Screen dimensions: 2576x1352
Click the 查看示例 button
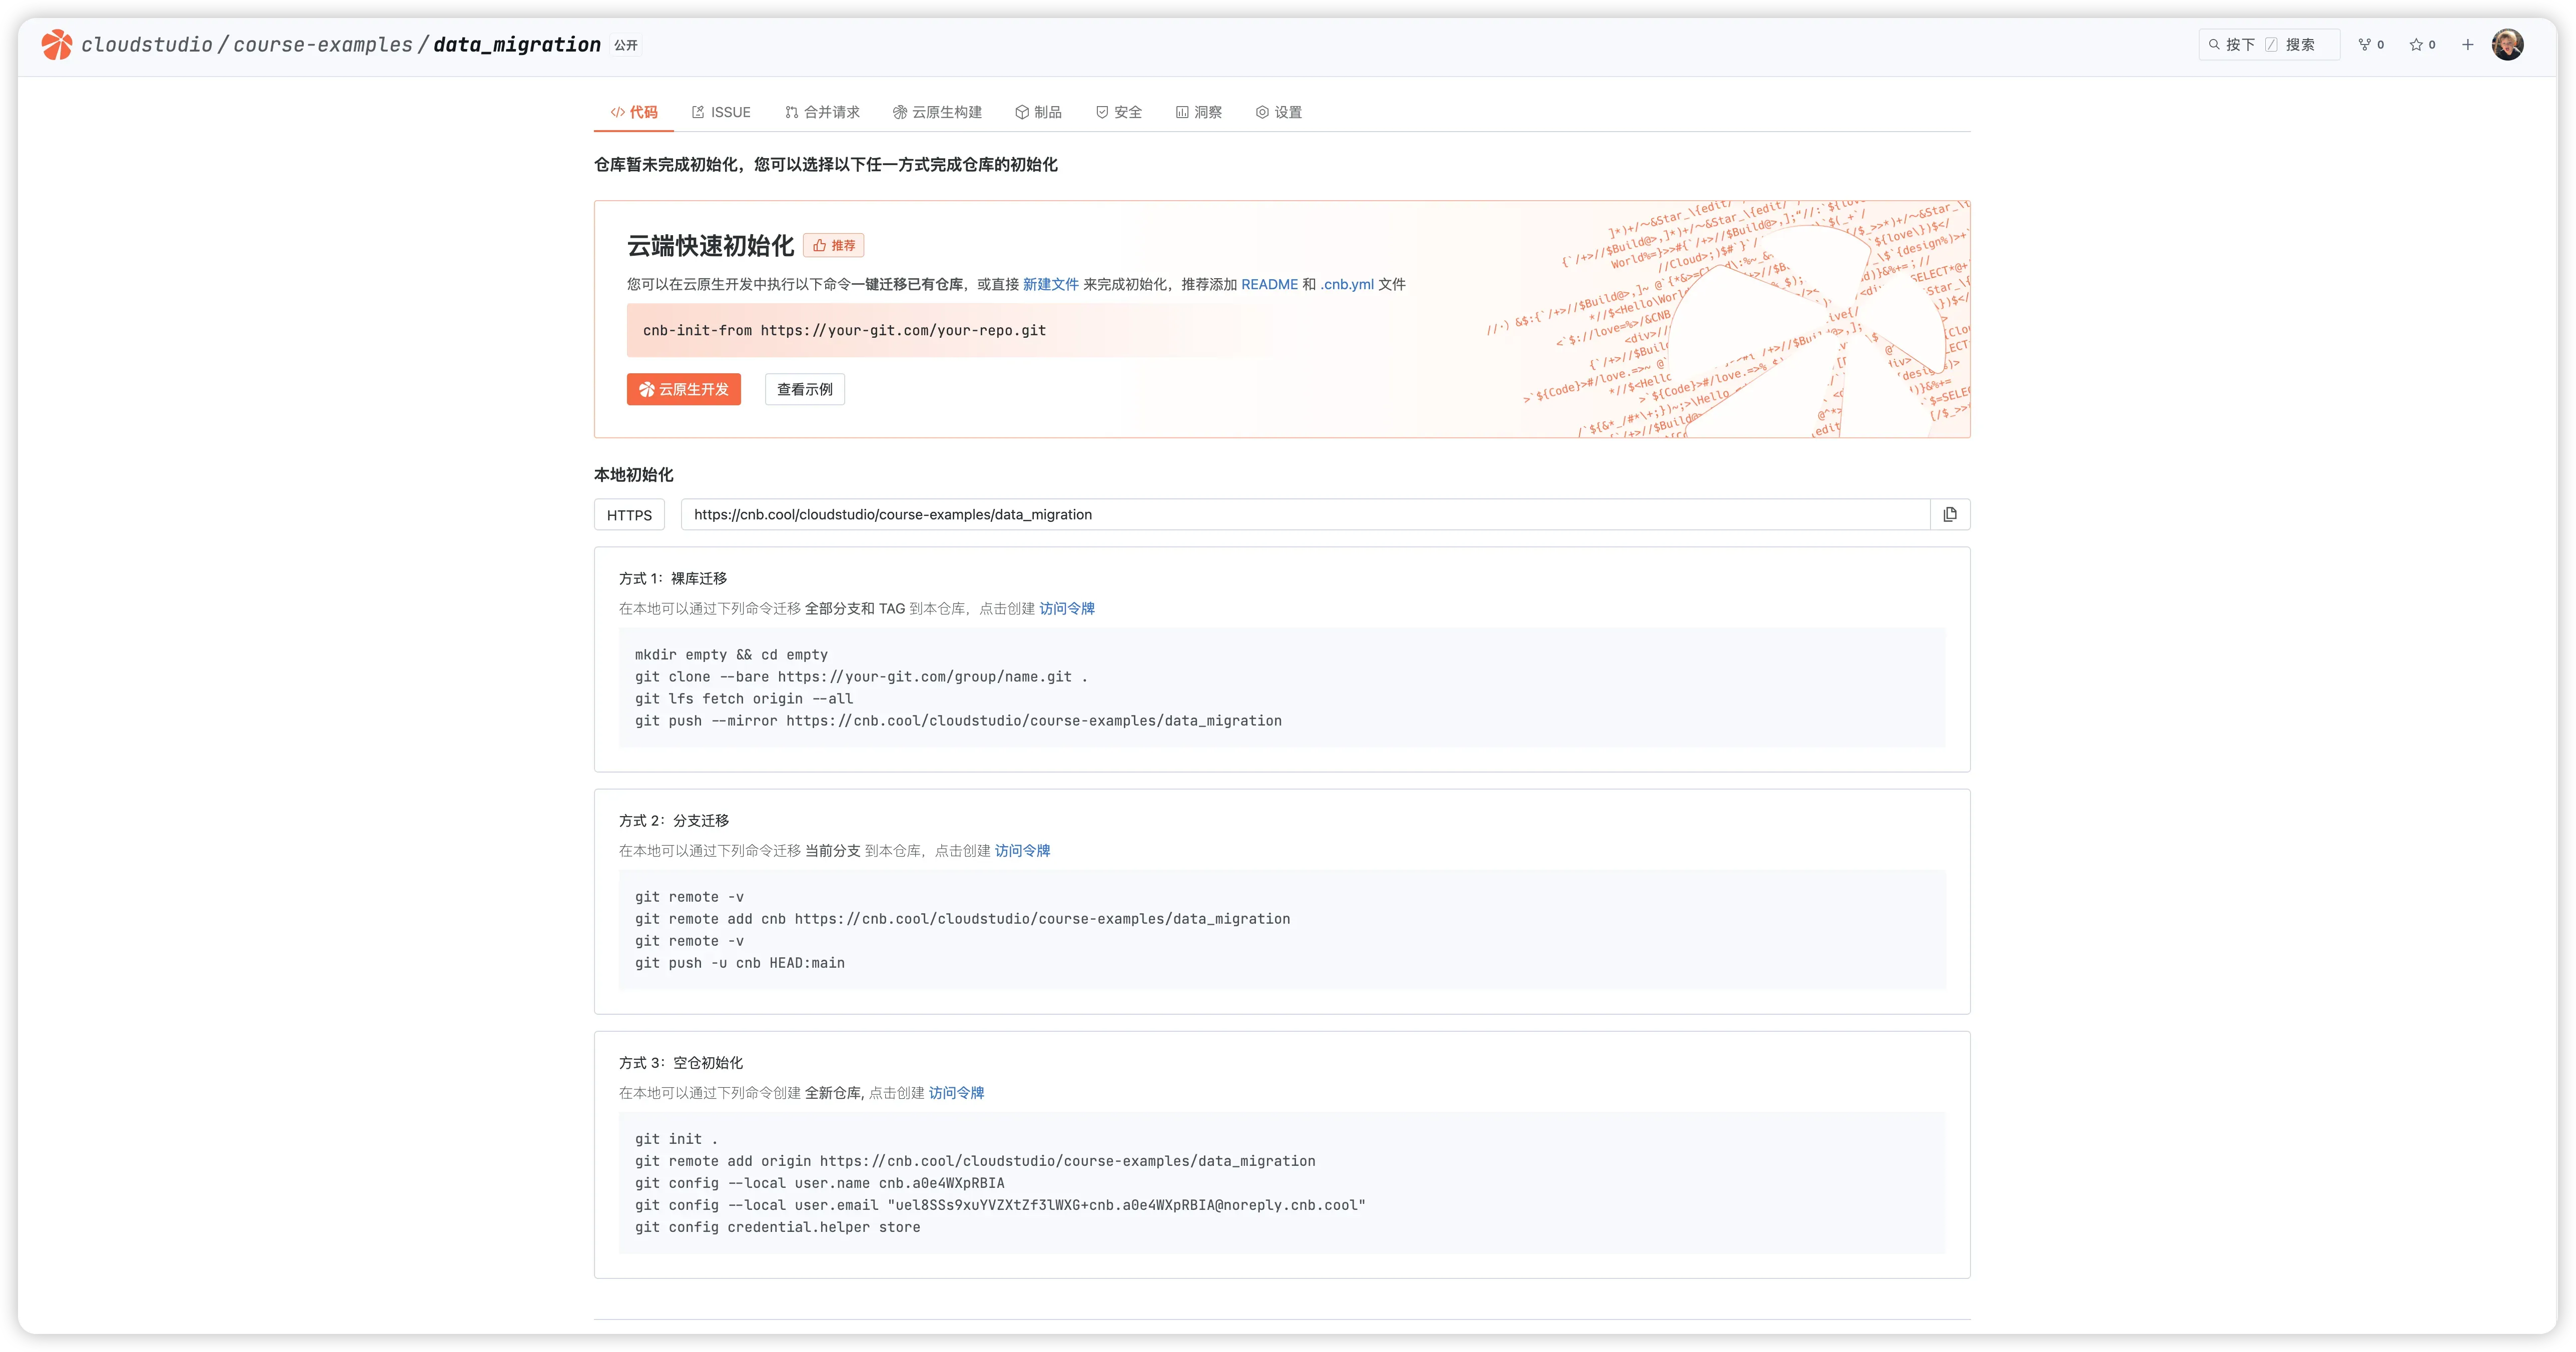[804, 390]
